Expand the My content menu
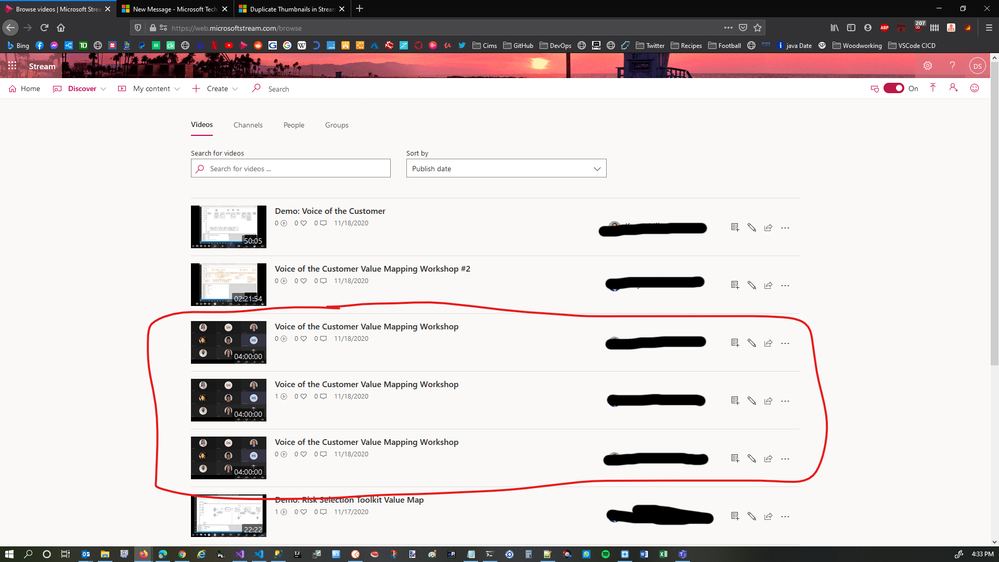 tap(149, 89)
